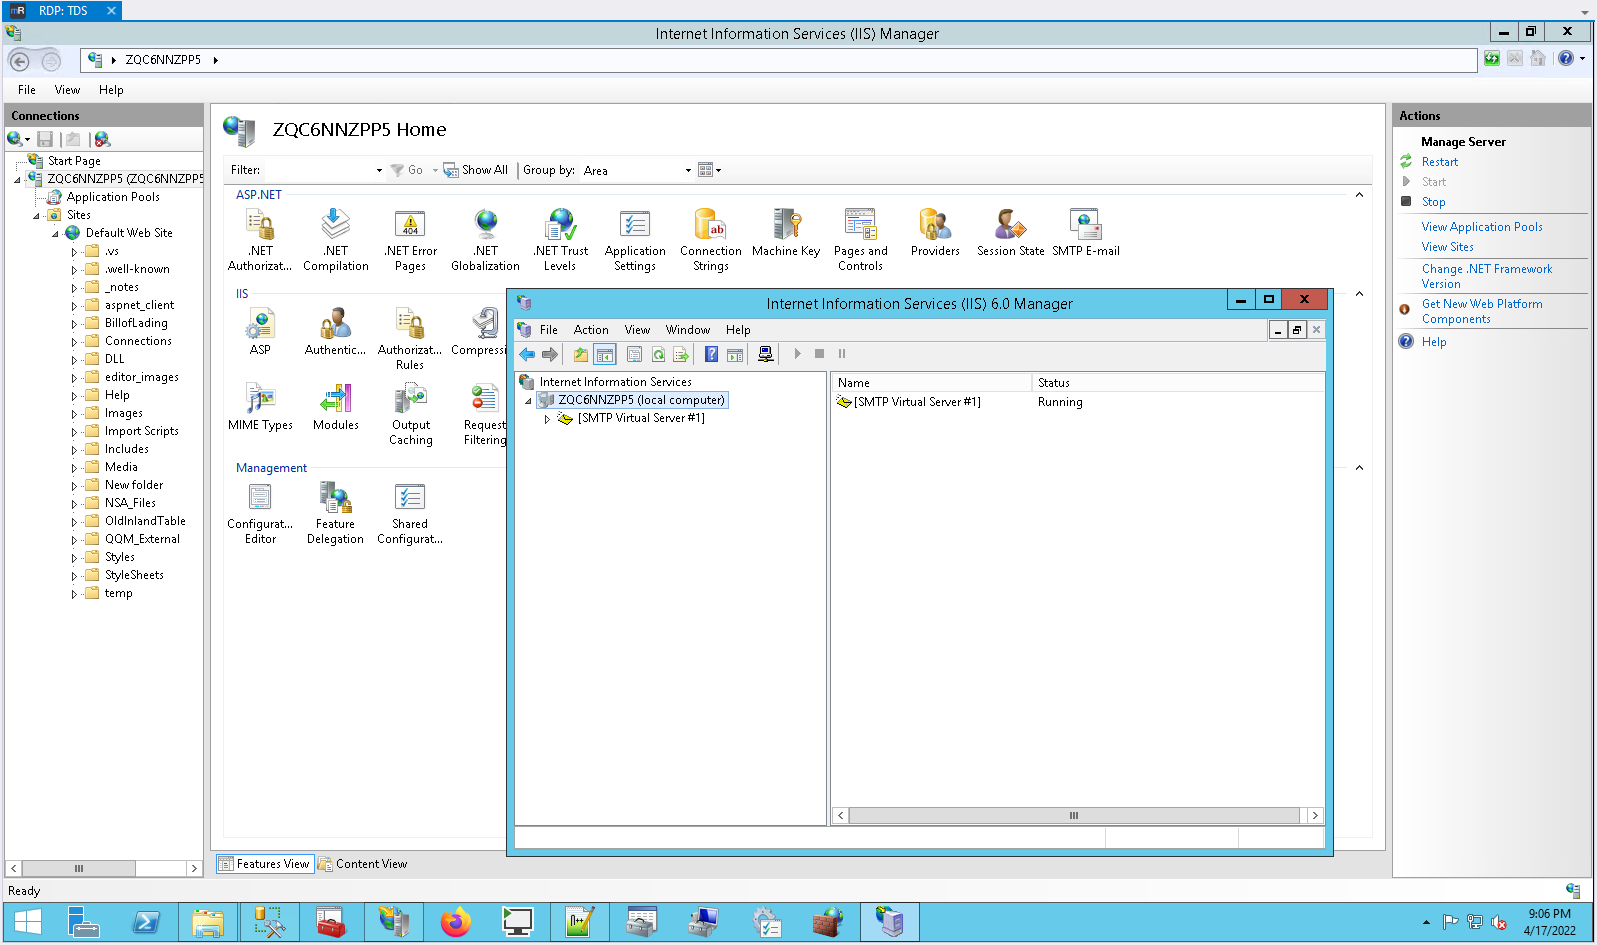This screenshot has height=945, width=1597.
Task: Open .NET Error Pages feature
Action: click(410, 240)
